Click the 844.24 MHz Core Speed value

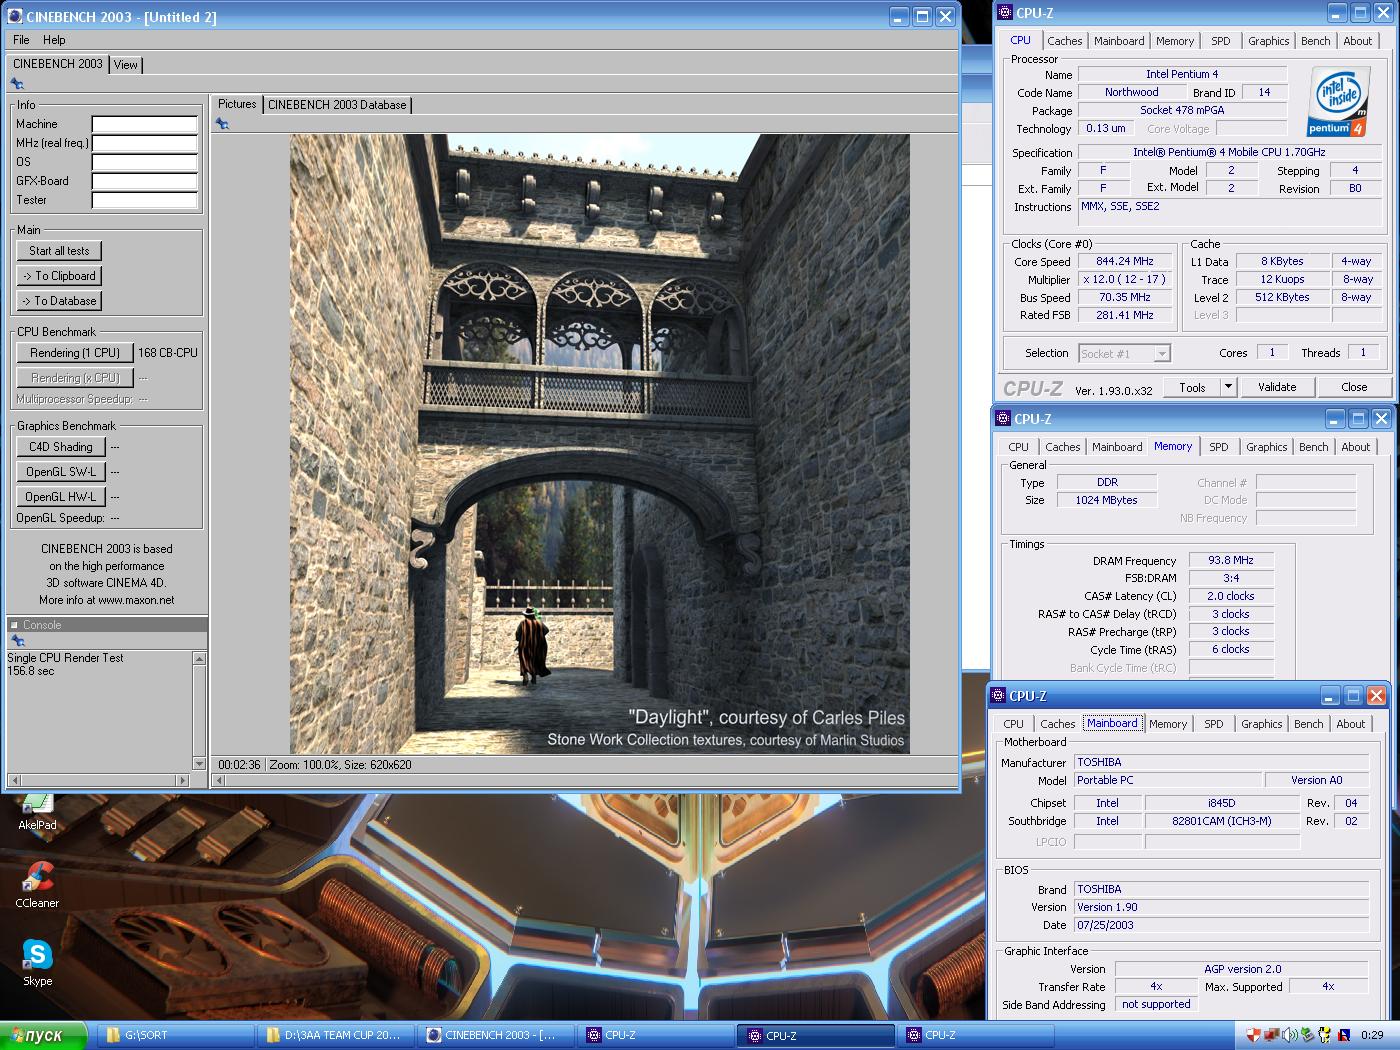pos(1125,262)
